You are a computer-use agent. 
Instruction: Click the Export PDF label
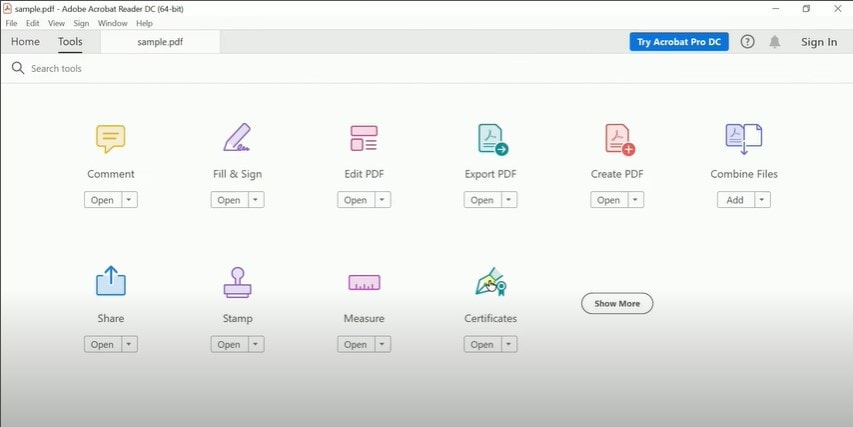(x=491, y=174)
